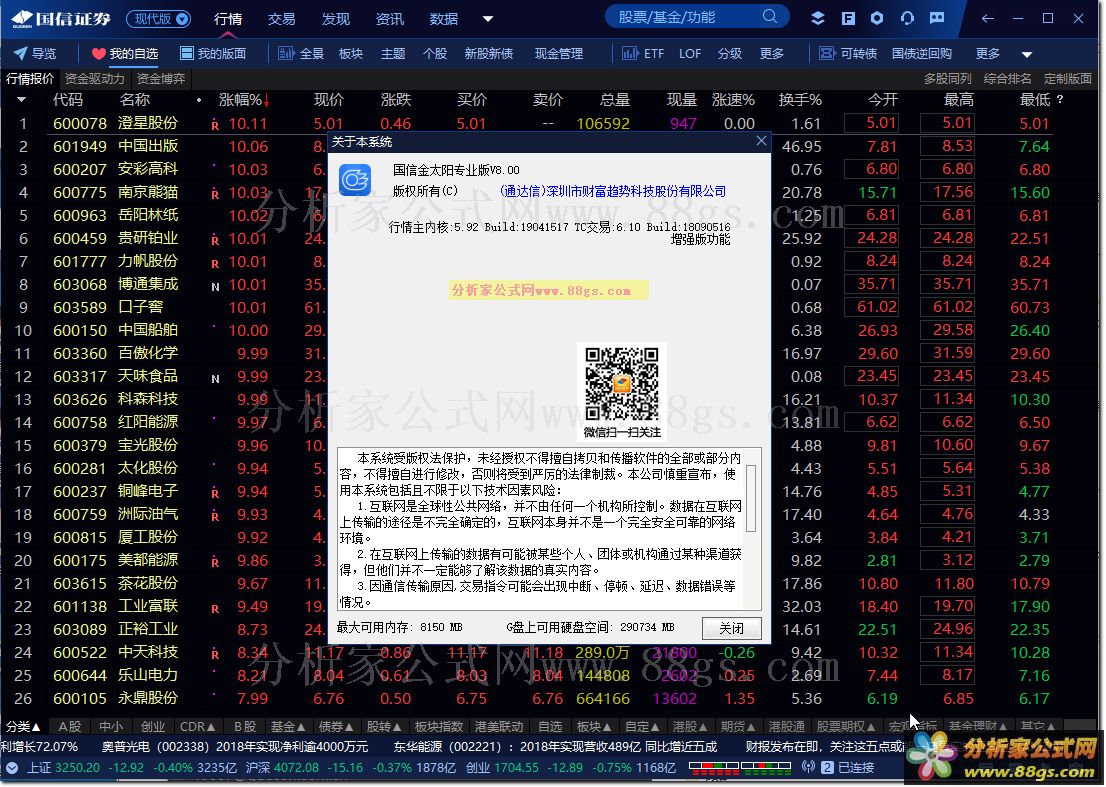Viewport: 1106px width, 787px height.
Task: Click 综合排名 ranking link
Action: [x=1007, y=79]
